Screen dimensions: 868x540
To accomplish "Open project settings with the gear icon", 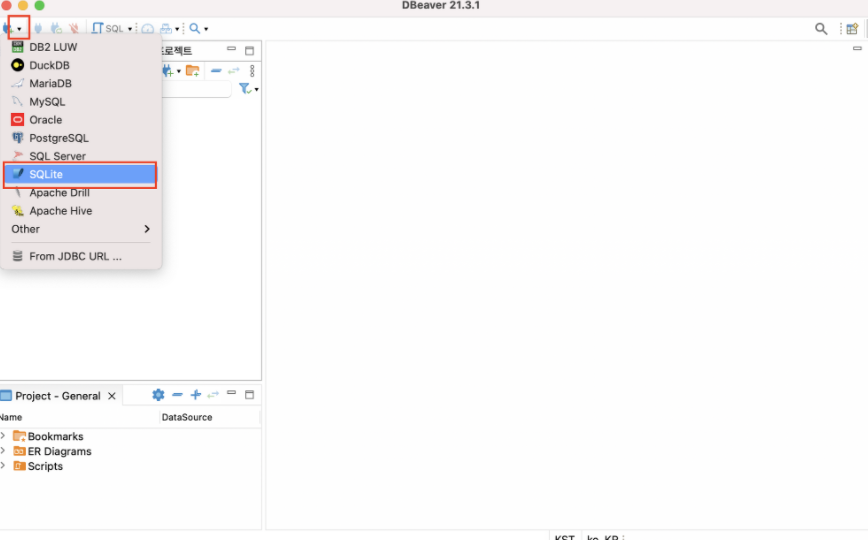I will pyautogui.click(x=158, y=395).
